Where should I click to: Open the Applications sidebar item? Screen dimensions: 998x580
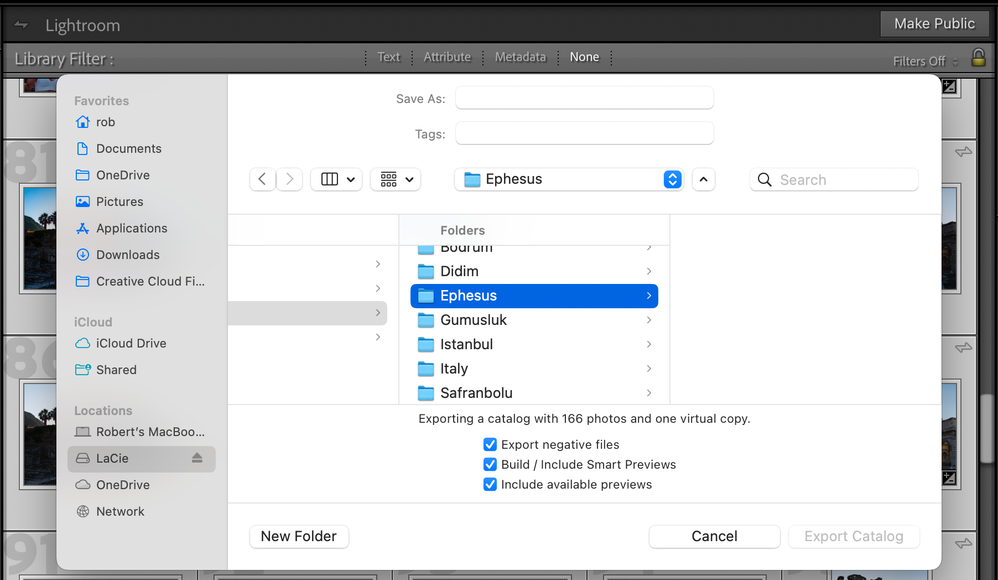click(131, 228)
